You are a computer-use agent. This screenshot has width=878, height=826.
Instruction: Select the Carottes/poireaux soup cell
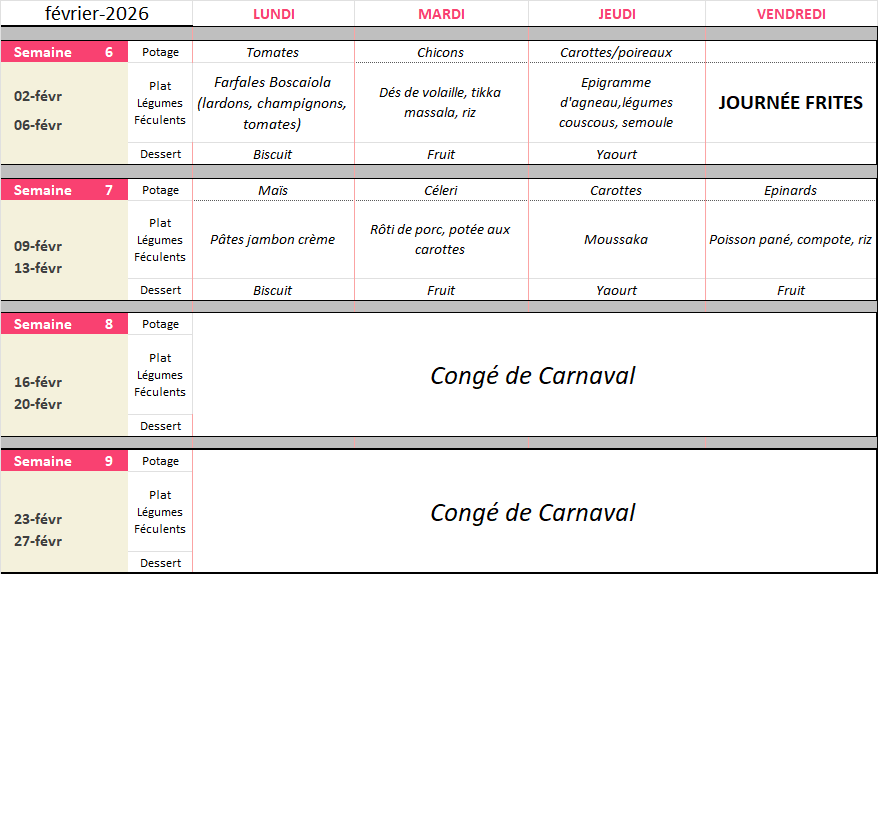[616, 52]
